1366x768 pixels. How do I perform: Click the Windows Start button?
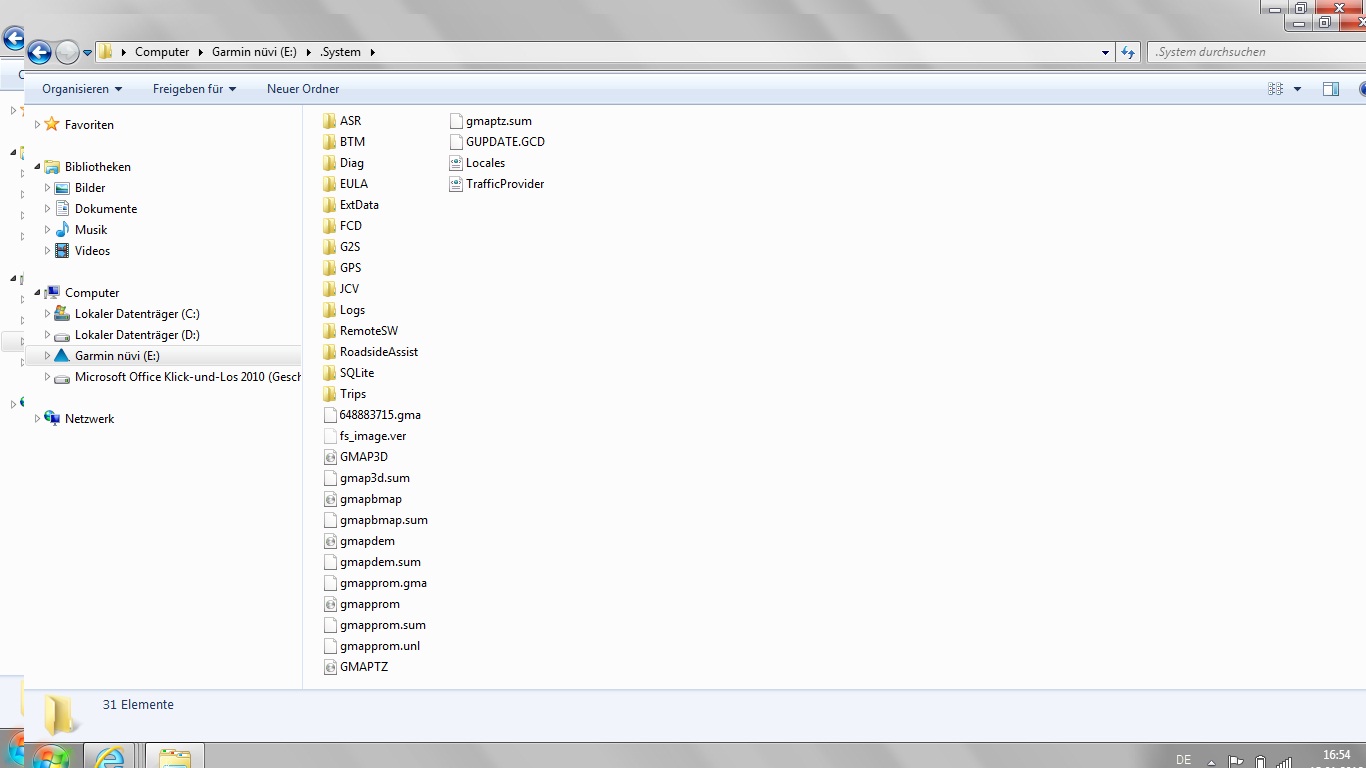(x=50, y=756)
